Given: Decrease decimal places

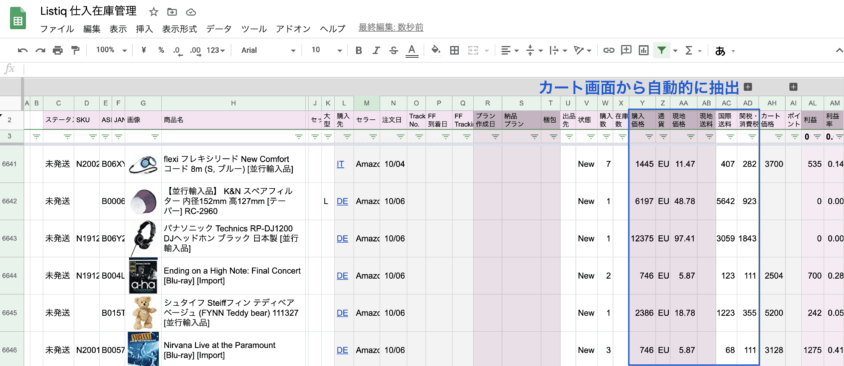Looking at the screenshot, I should [x=177, y=50].
